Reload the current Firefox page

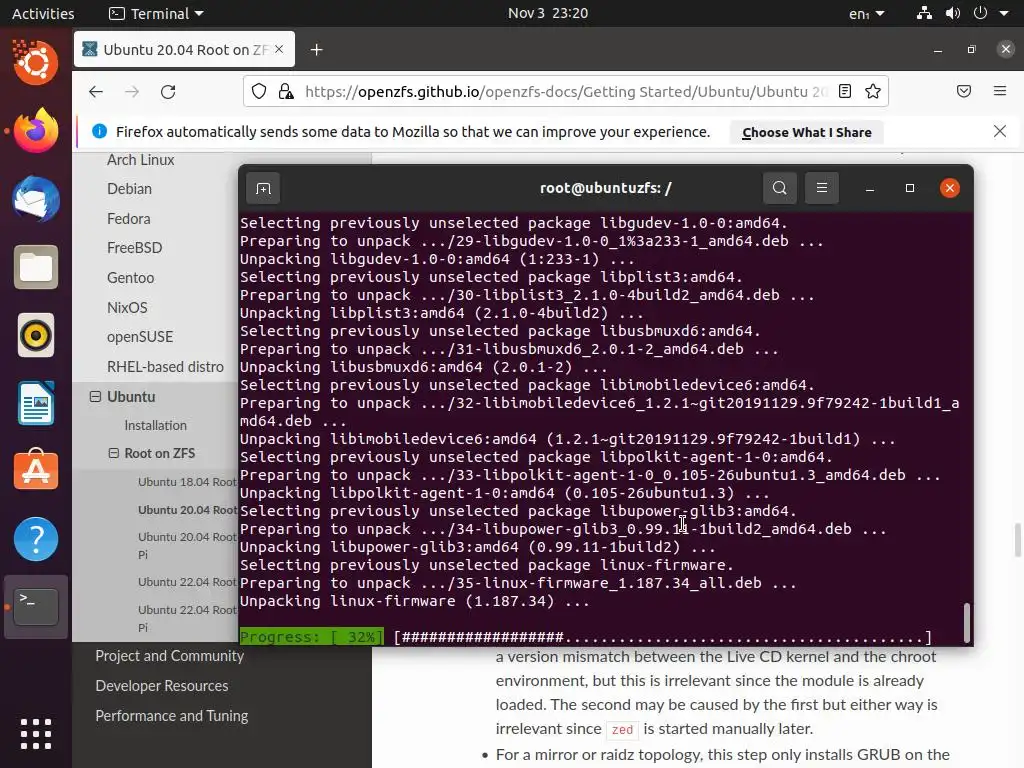(168, 91)
